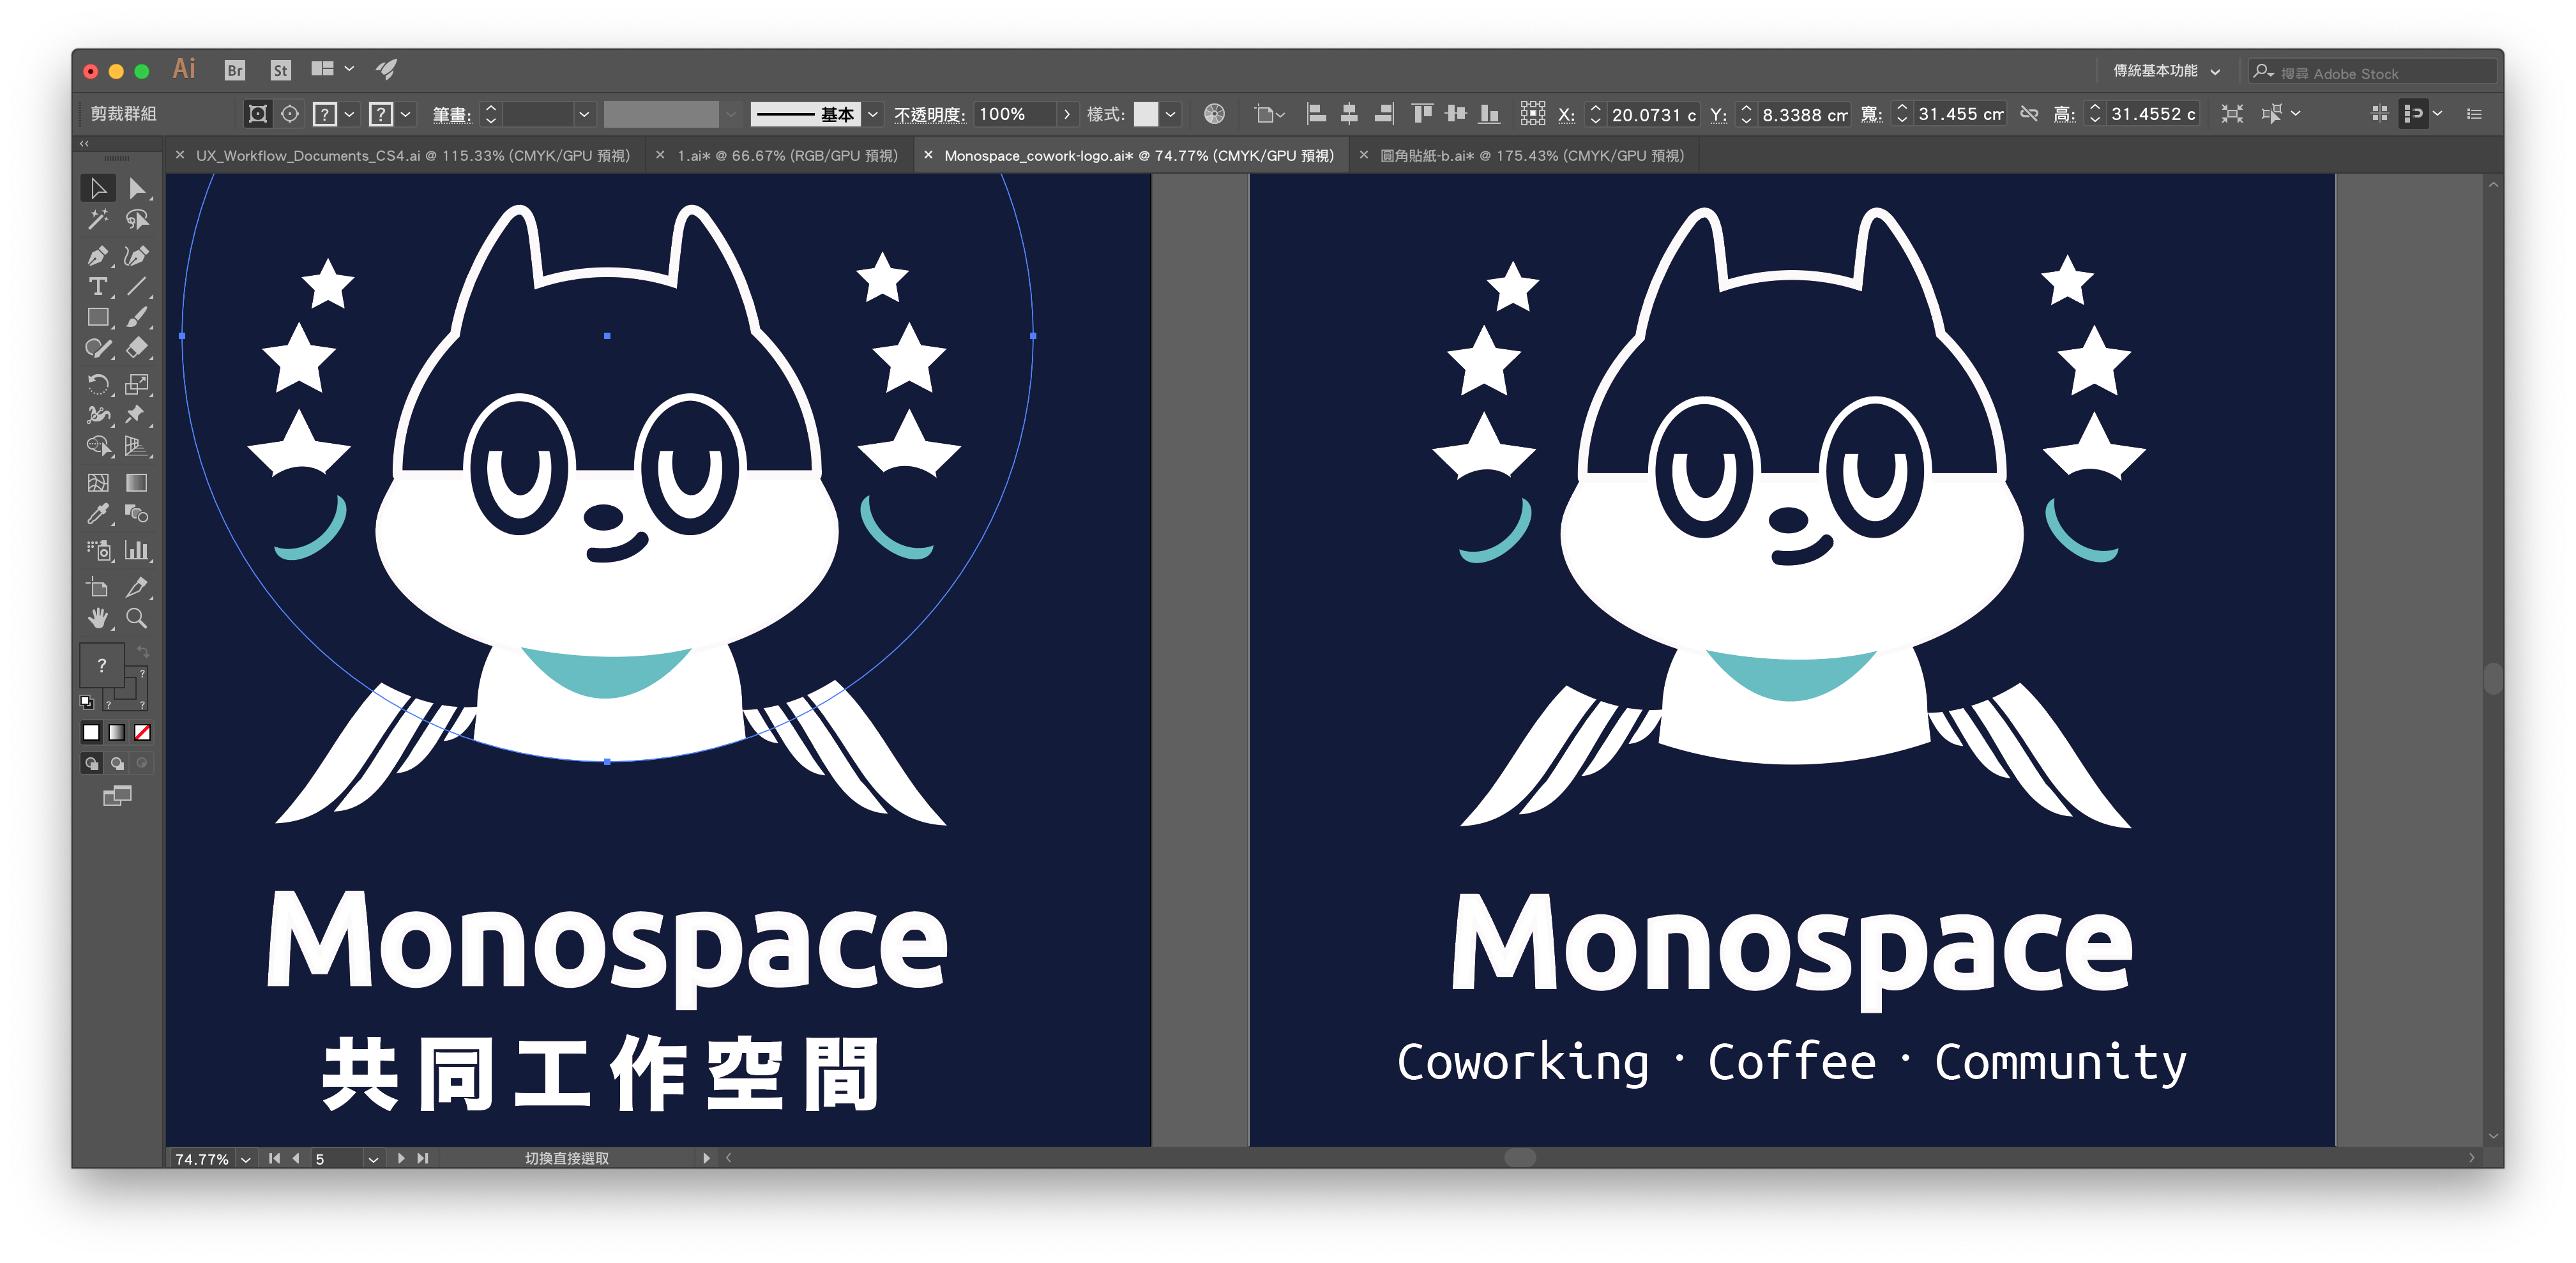The image size is (2576, 1263).
Task: Switch to the 1.ai document tab
Action: (787, 156)
